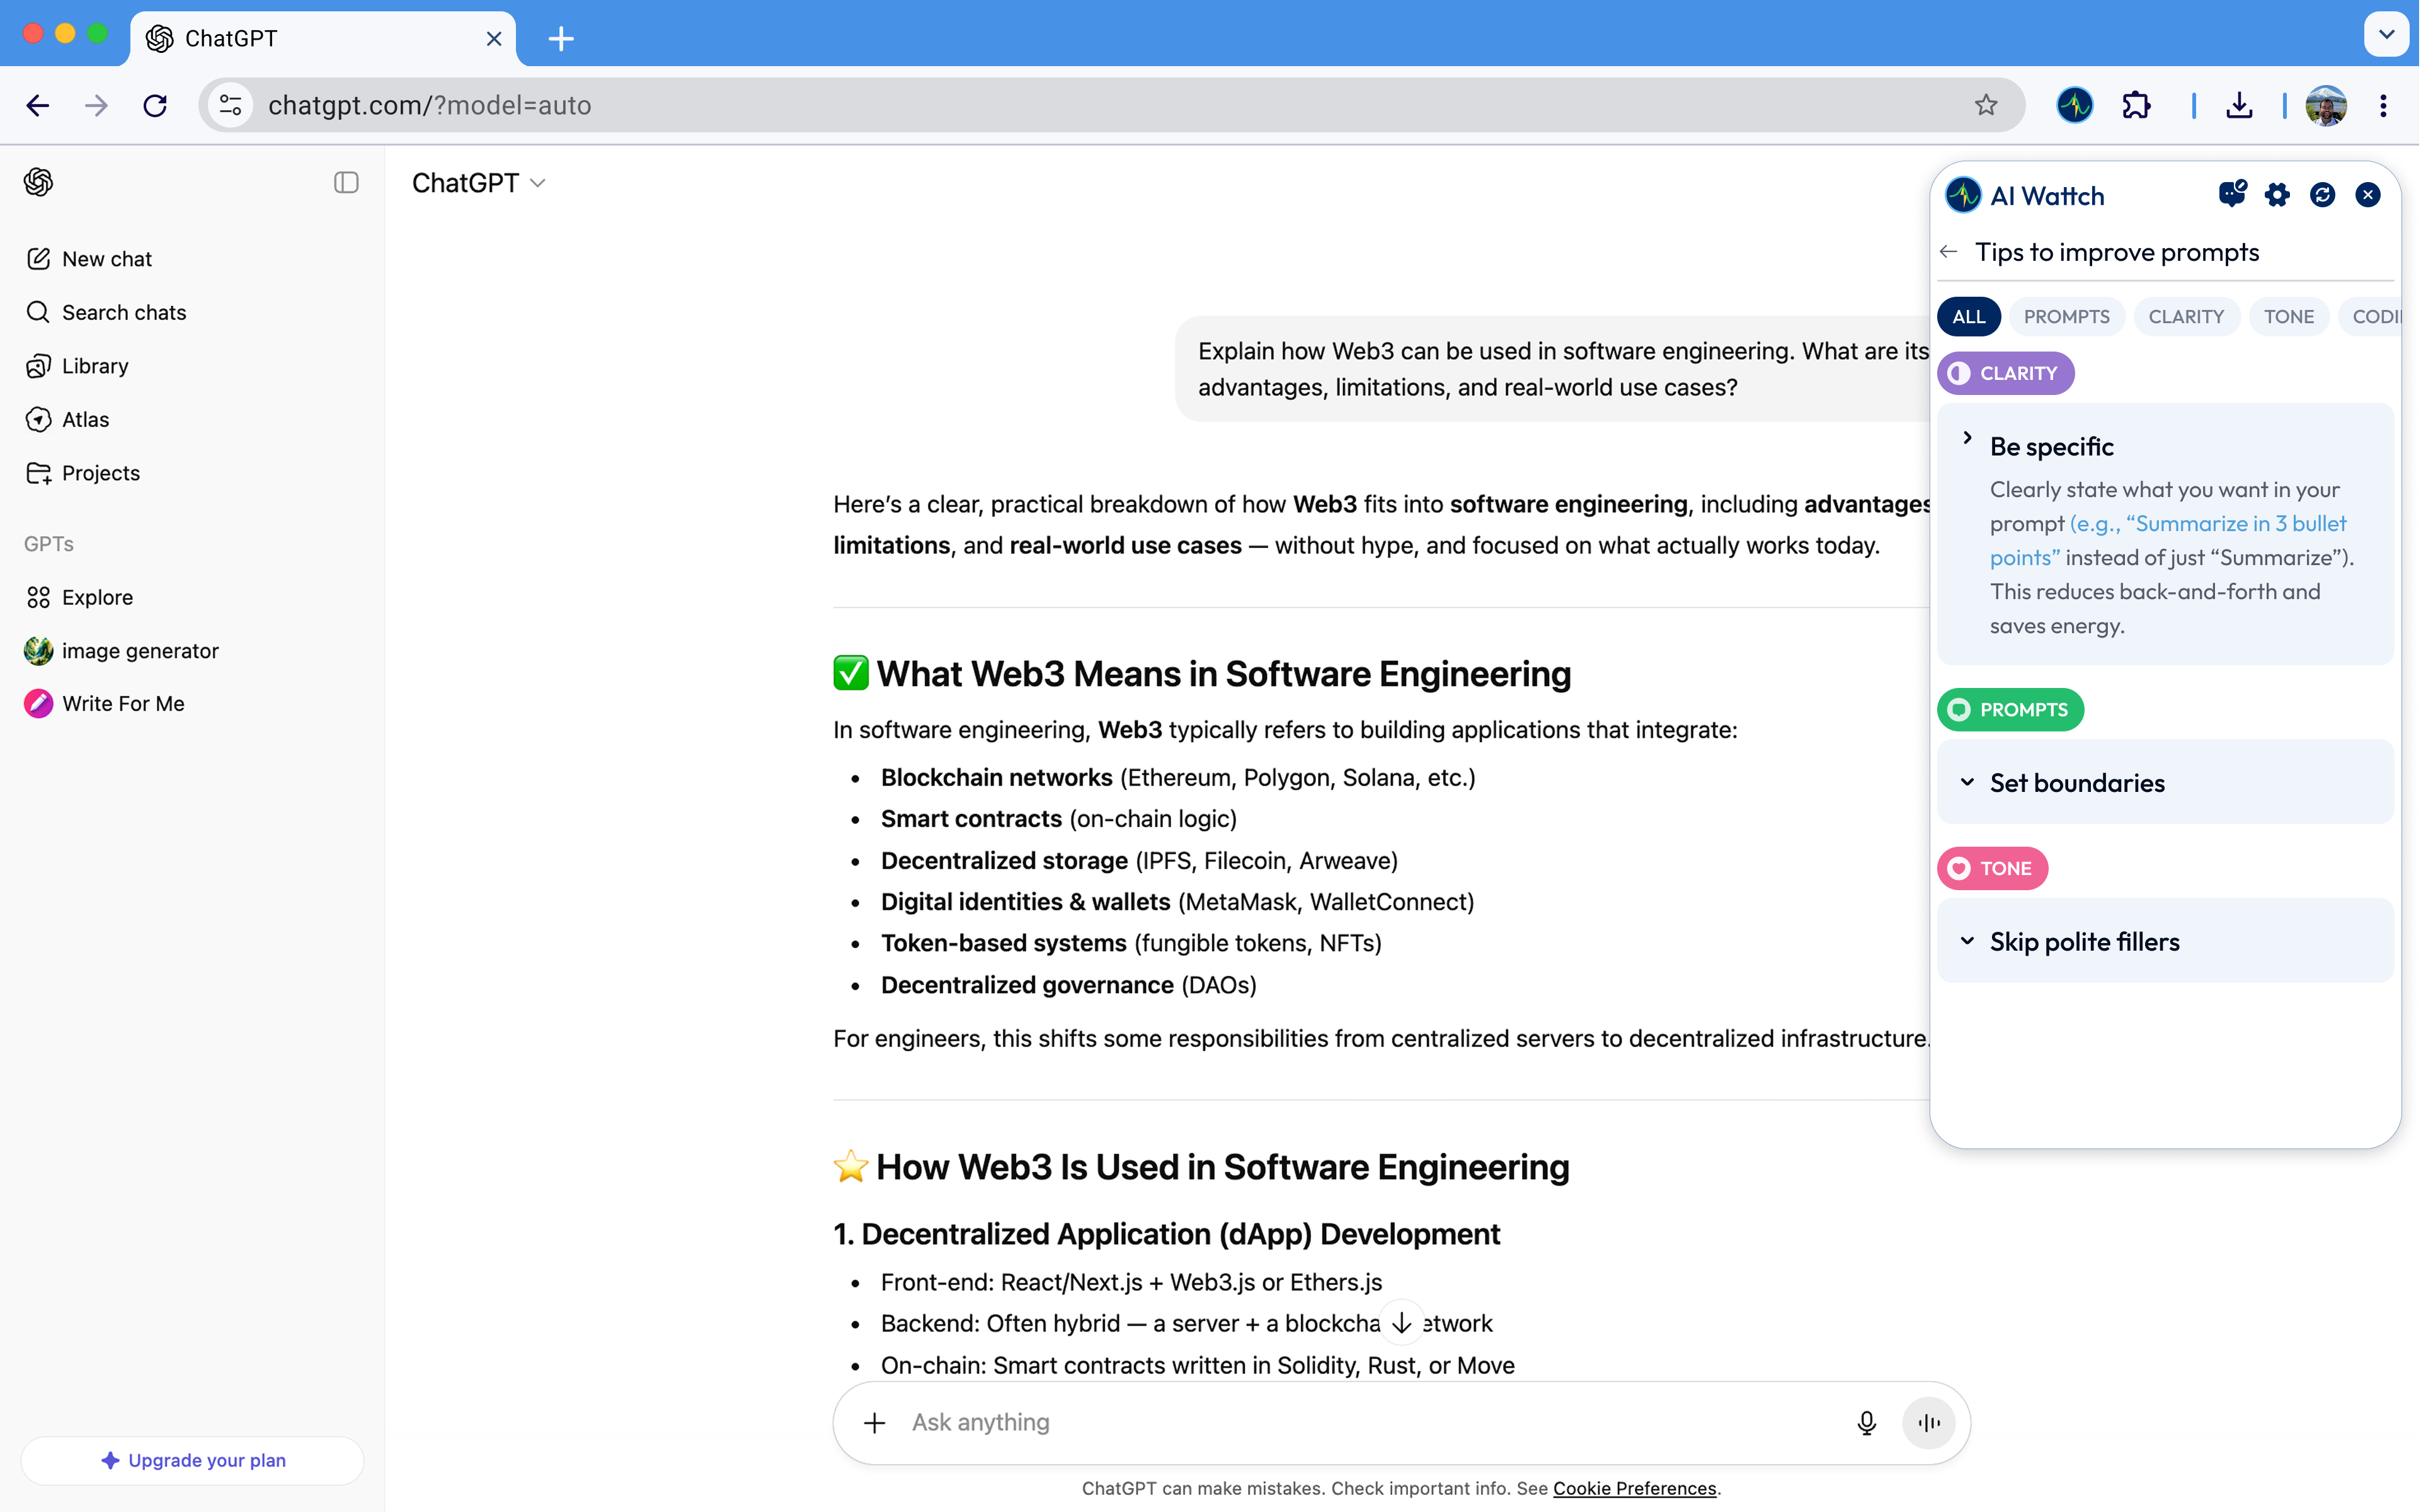Jump to bottom with the down-arrow button
The height and width of the screenshot is (1512, 2421).
(x=1402, y=1323)
